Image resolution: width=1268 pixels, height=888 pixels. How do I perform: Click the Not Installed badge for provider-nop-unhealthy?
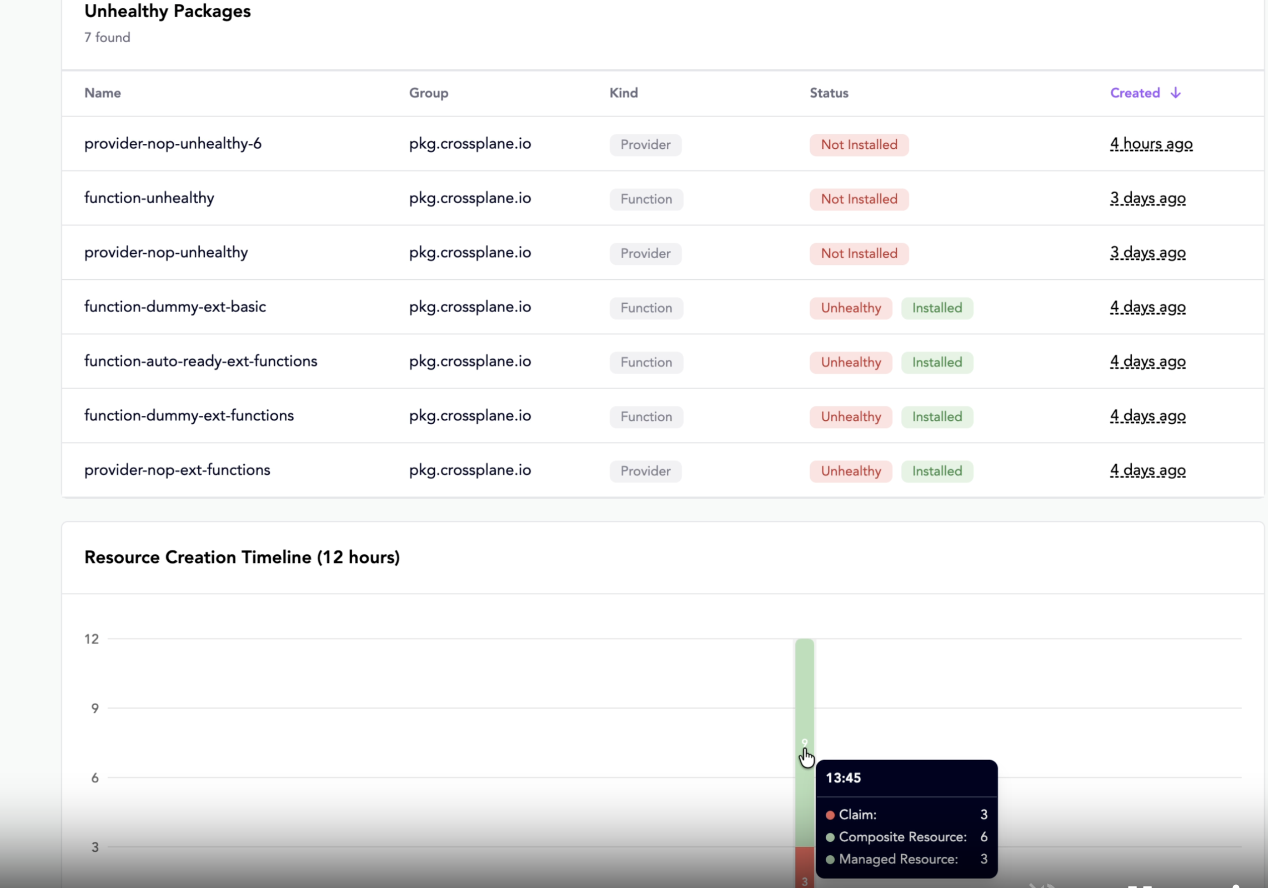pos(859,253)
